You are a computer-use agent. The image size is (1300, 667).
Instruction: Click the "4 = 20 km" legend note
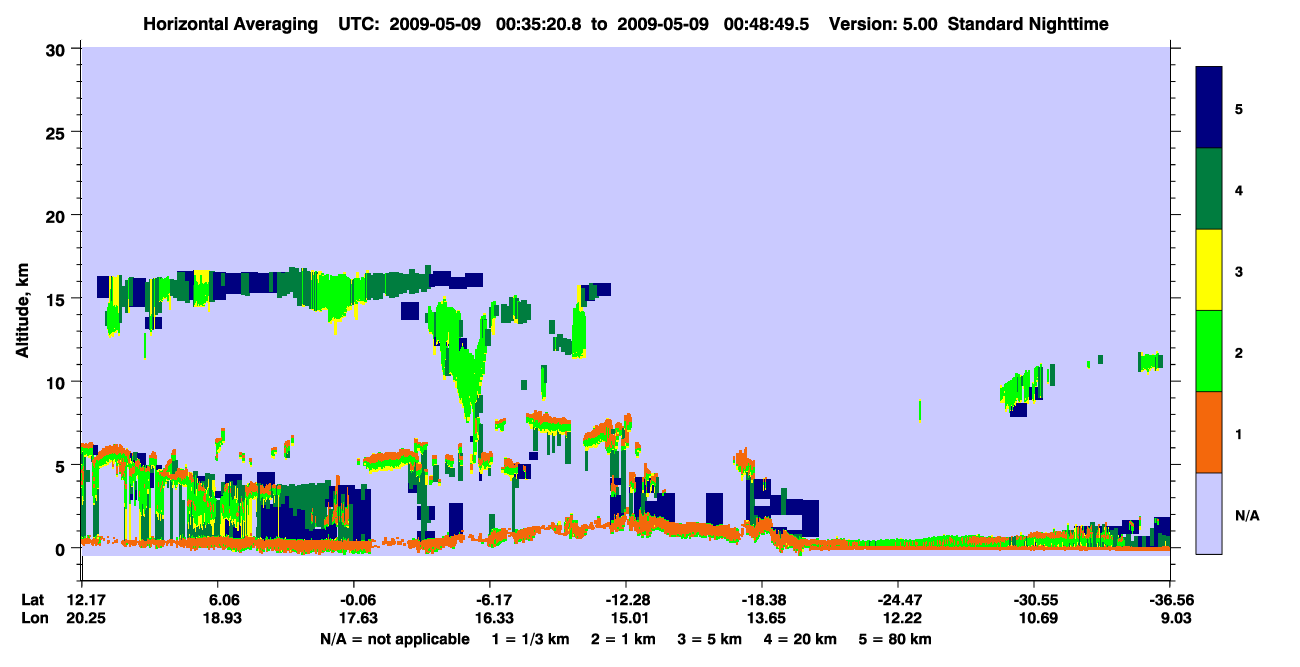(x=799, y=639)
